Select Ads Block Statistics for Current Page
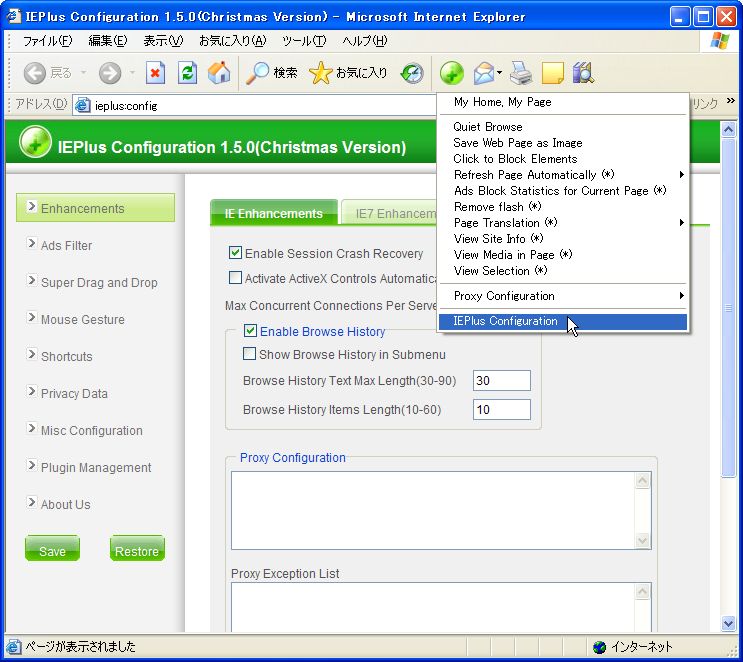Screen dimensions: 743x662 [563, 190]
